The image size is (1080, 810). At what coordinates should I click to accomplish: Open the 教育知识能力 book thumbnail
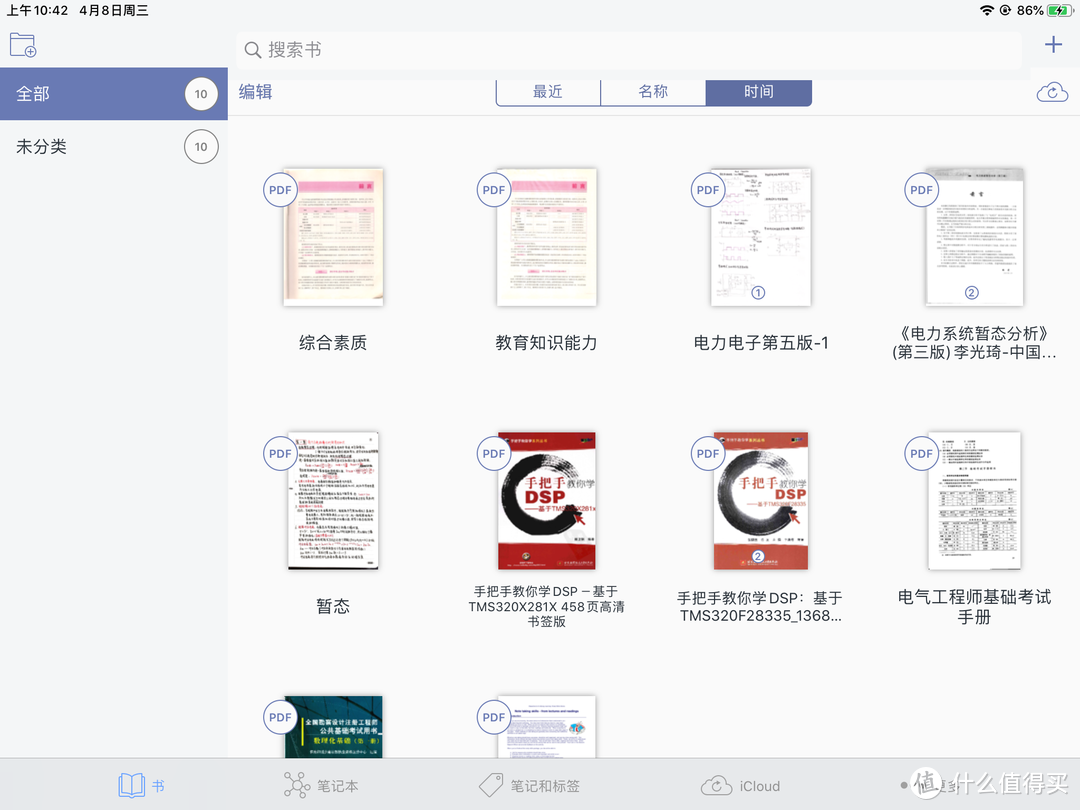(x=547, y=237)
